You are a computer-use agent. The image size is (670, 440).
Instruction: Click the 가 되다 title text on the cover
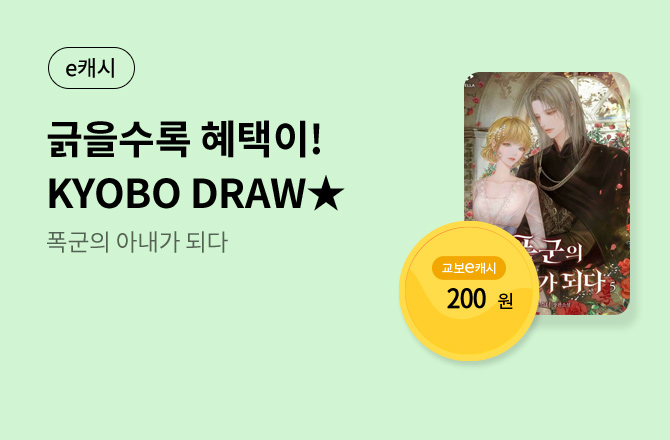[x=573, y=282]
